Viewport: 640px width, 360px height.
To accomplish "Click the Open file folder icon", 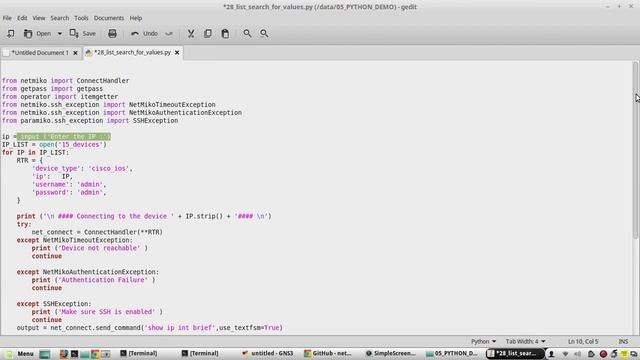I will [x=28, y=33].
